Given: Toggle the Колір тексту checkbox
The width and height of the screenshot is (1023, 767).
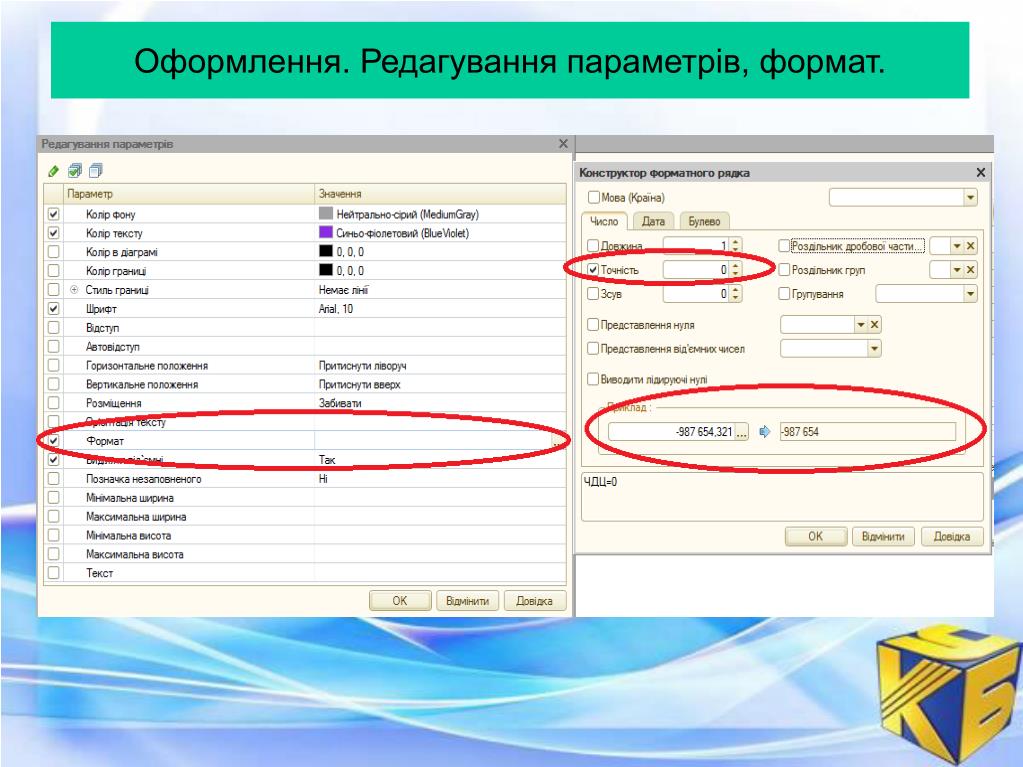Looking at the screenshot, I should click(x=53, y=233).
